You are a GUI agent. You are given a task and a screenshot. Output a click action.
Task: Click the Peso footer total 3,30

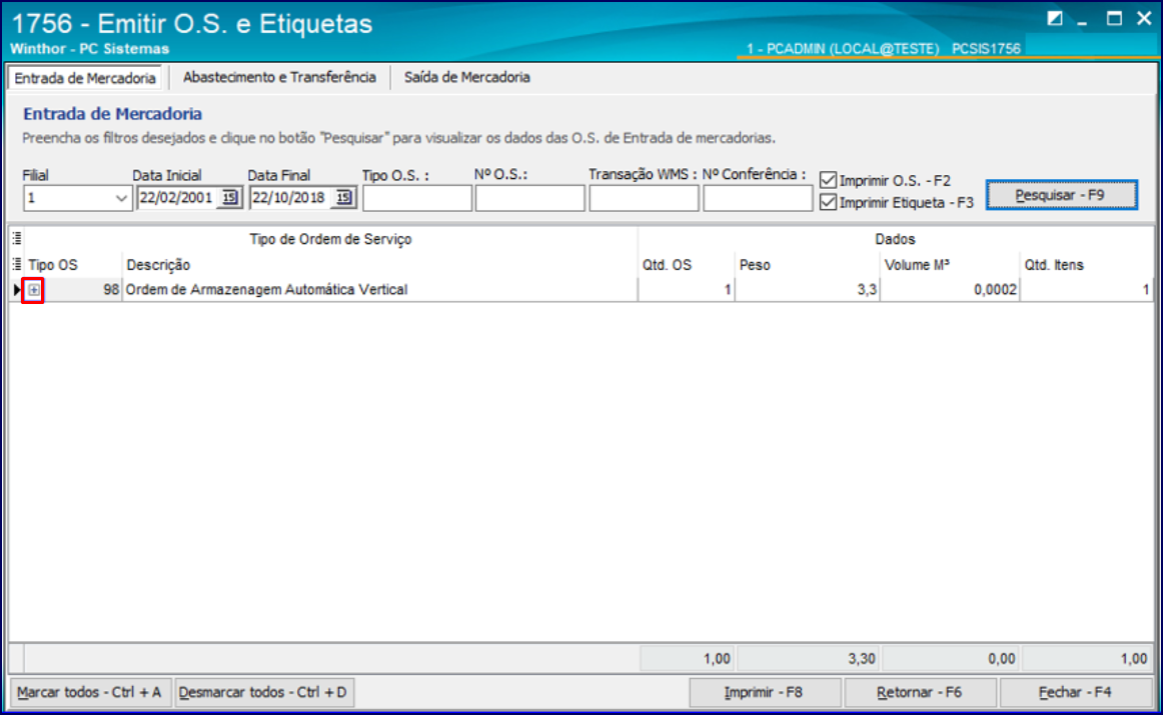809,659
